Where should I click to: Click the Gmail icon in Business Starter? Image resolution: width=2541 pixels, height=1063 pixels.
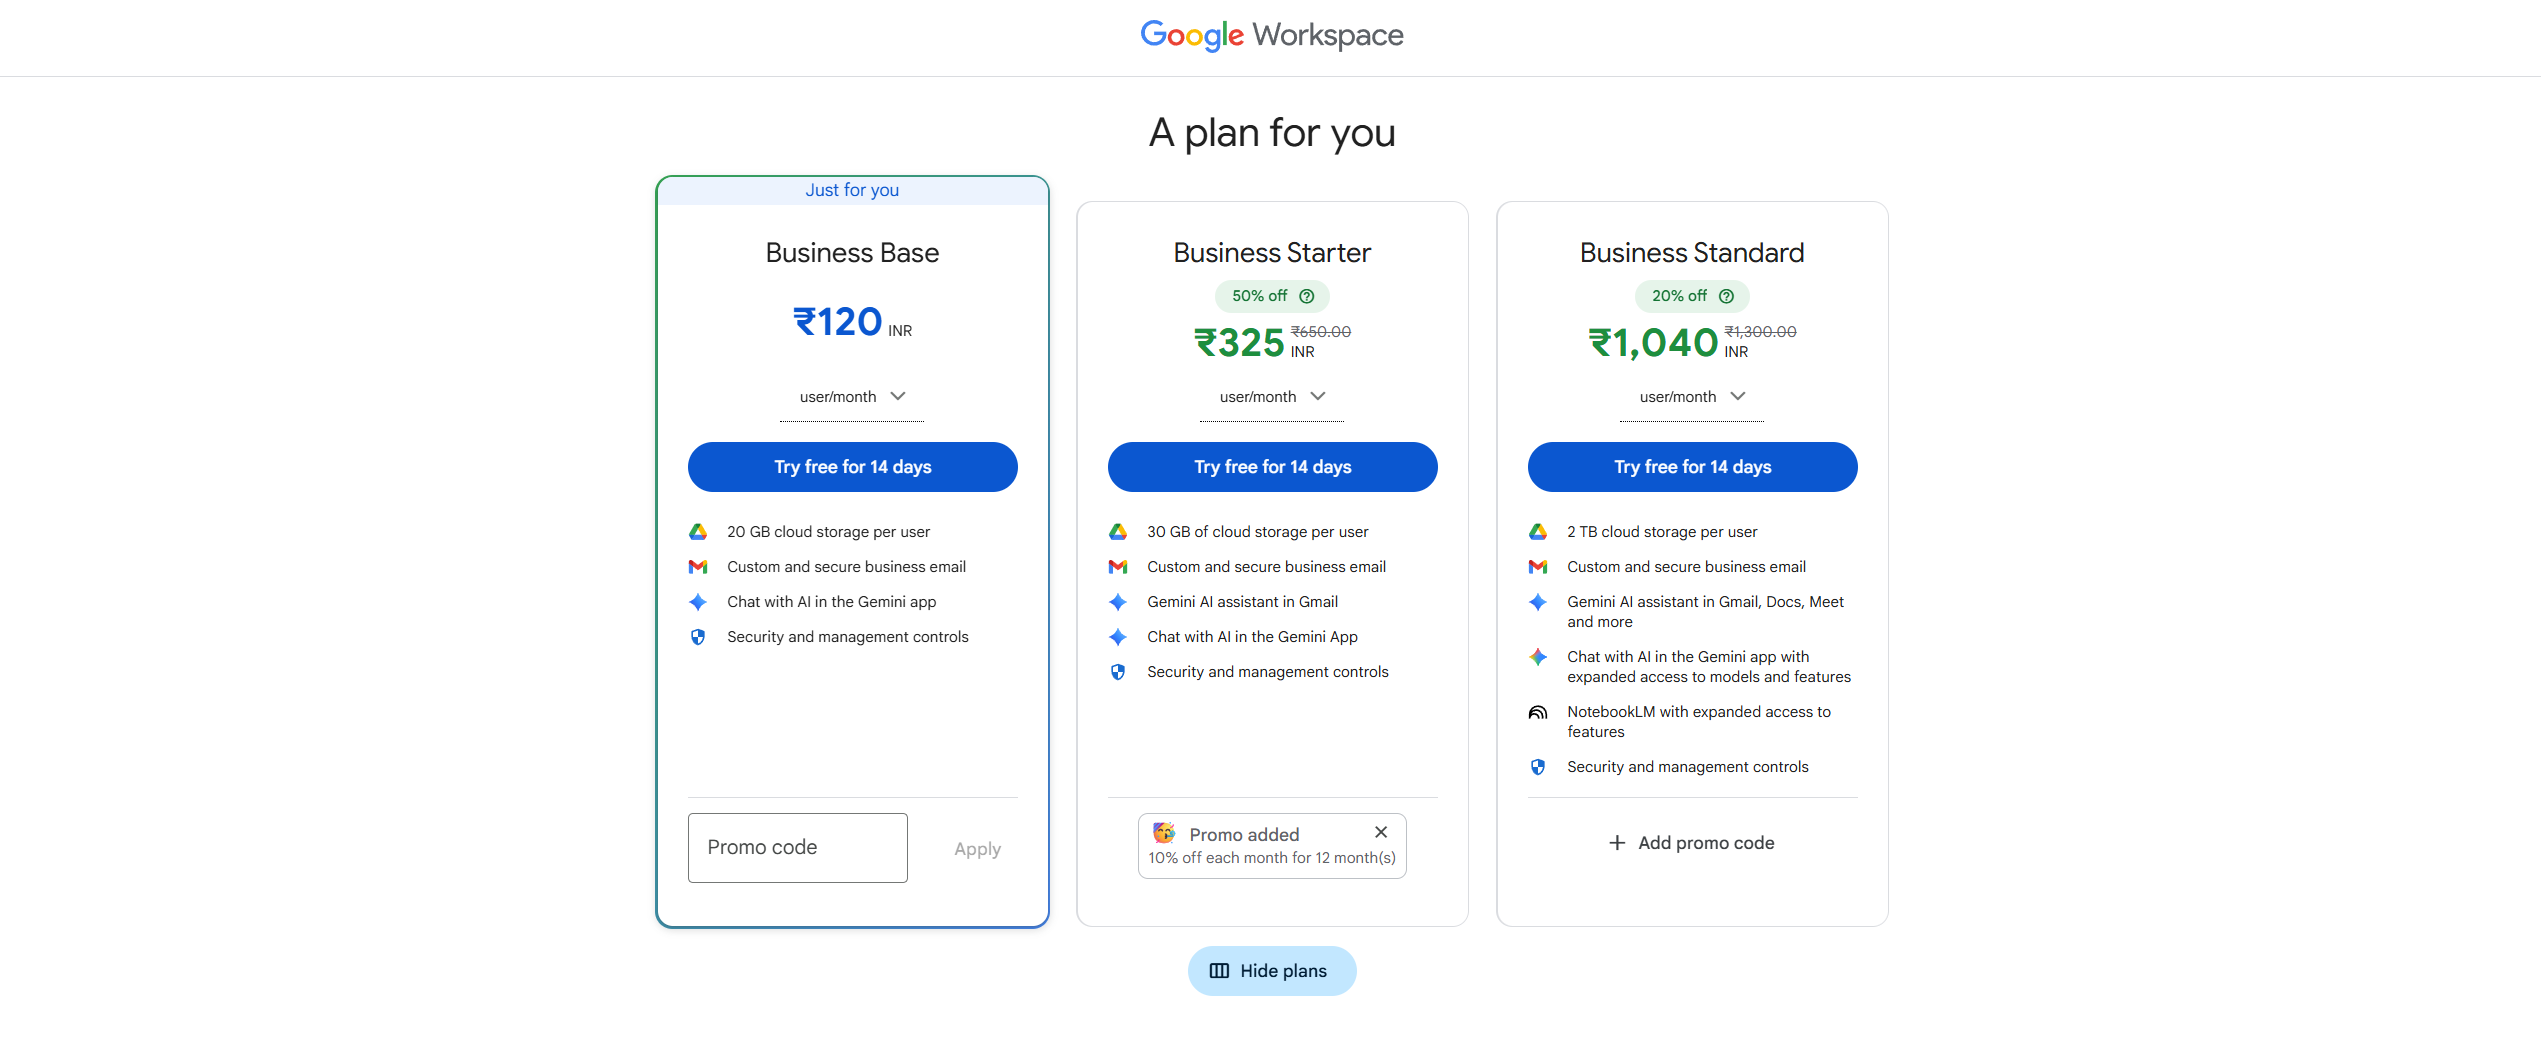point(1118,567)
